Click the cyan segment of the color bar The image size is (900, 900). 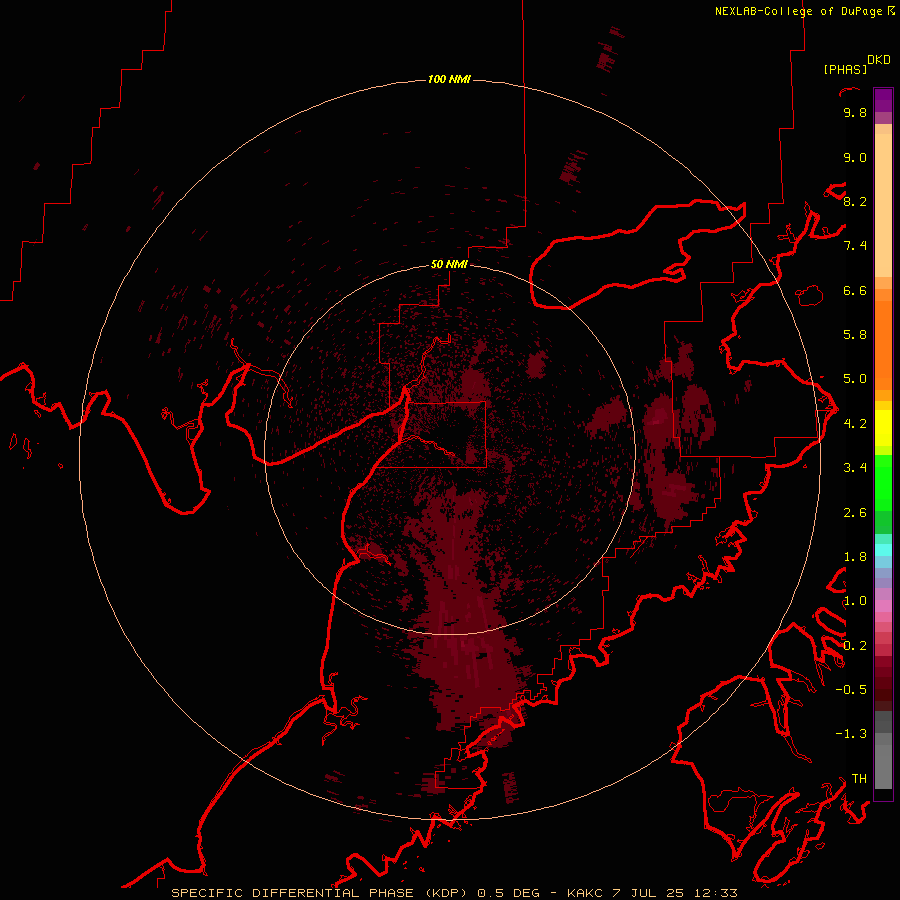[883, 550]
